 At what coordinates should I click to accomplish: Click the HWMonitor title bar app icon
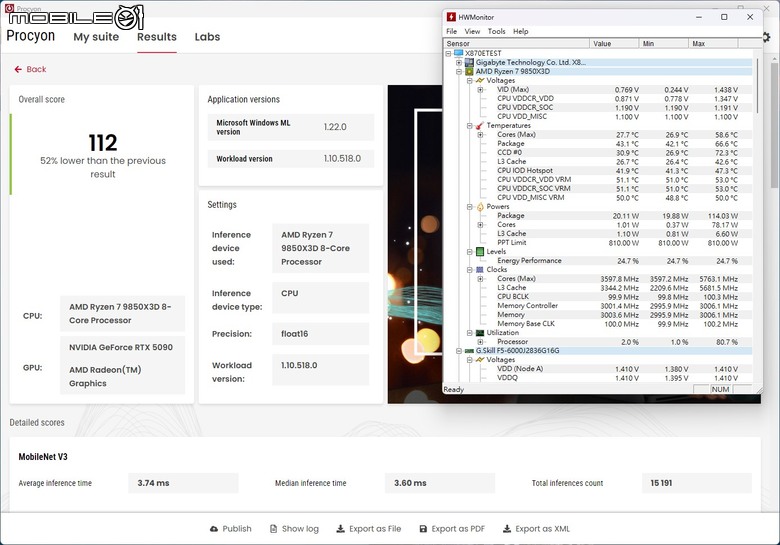[451, 17]
